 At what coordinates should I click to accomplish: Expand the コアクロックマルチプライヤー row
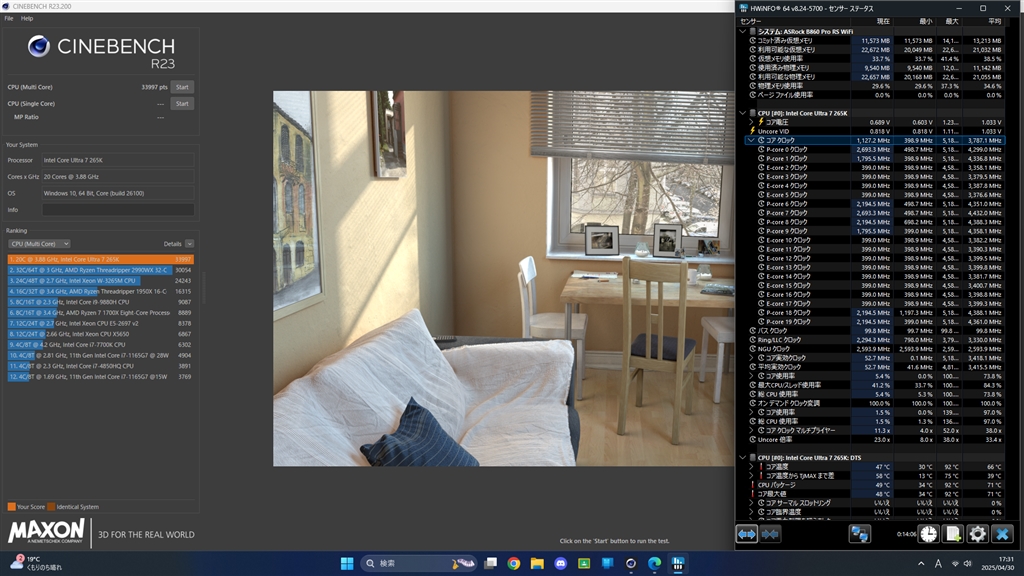click(x=752, y=430)
